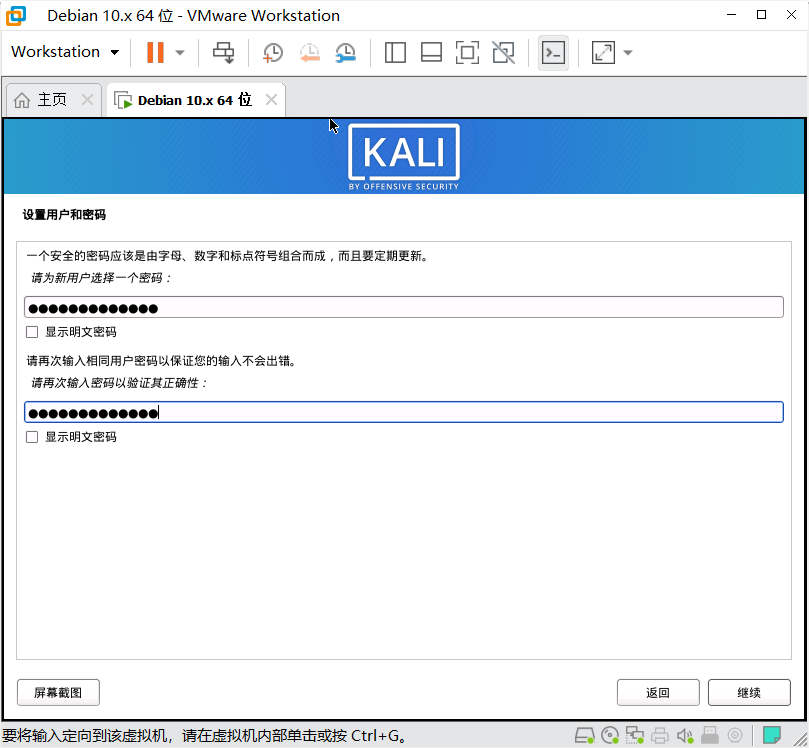Click the KALI logo banner
809x748 pixels.
404,157
